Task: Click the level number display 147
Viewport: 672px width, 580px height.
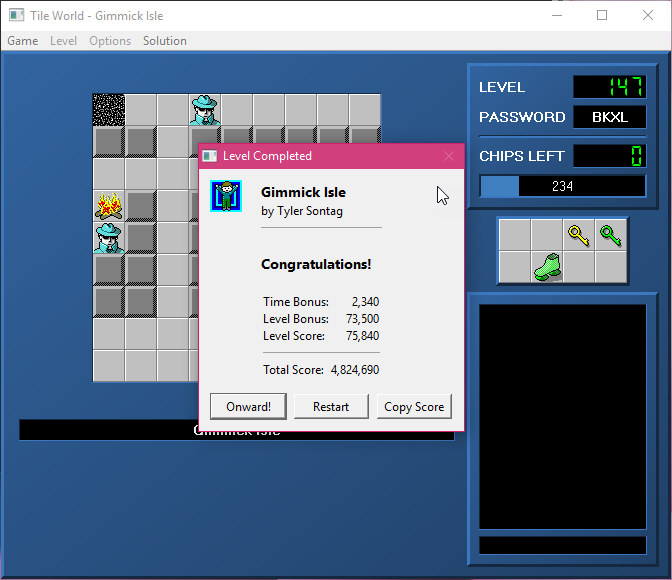Action: tap(609, 87)
